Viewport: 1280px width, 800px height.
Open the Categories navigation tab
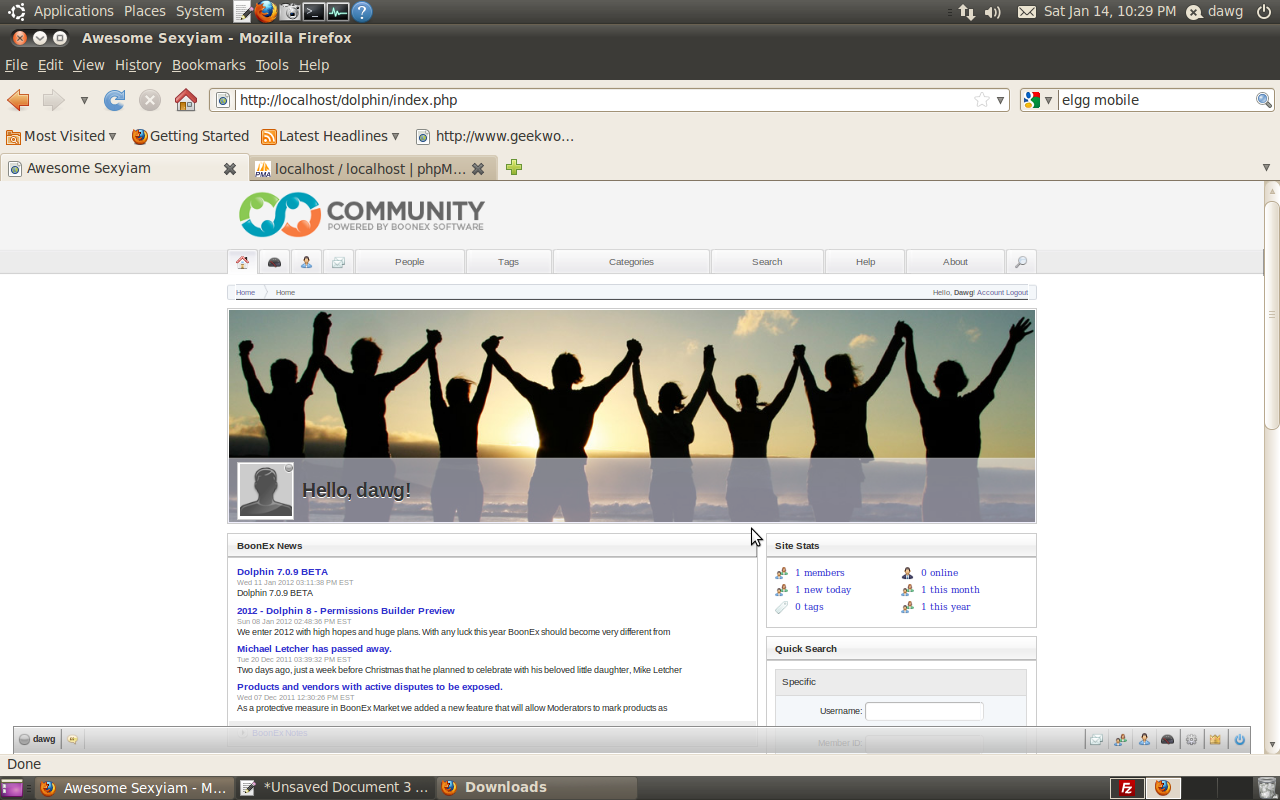tap(631, 262)
